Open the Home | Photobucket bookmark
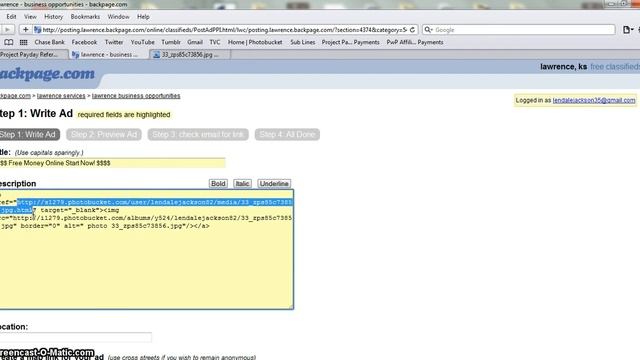The height and width of the screenshot is (360, 640). tap(255, 42)
